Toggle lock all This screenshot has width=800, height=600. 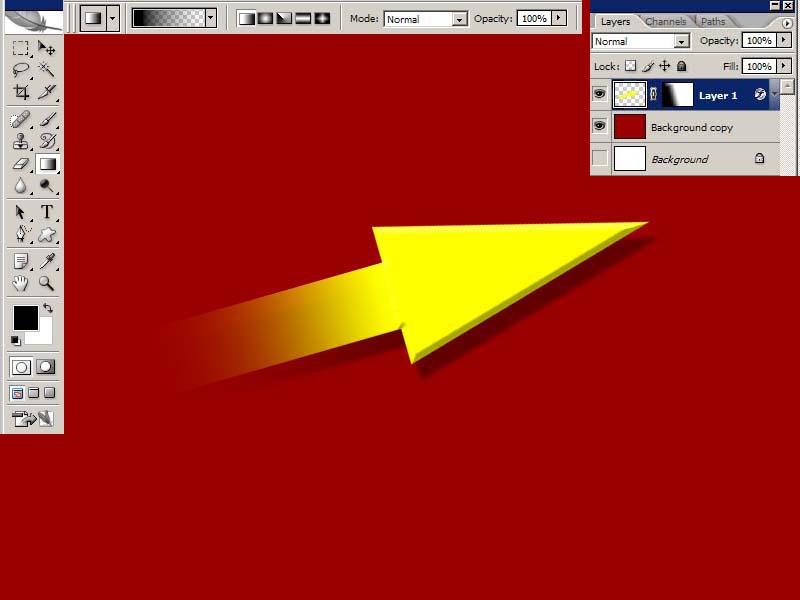click(x=681, y=66)
